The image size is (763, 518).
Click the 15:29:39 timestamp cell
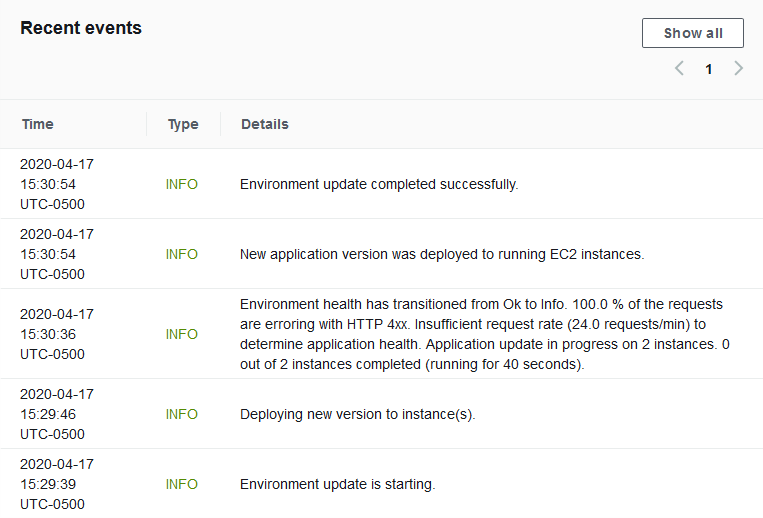(x=56, y=484)
